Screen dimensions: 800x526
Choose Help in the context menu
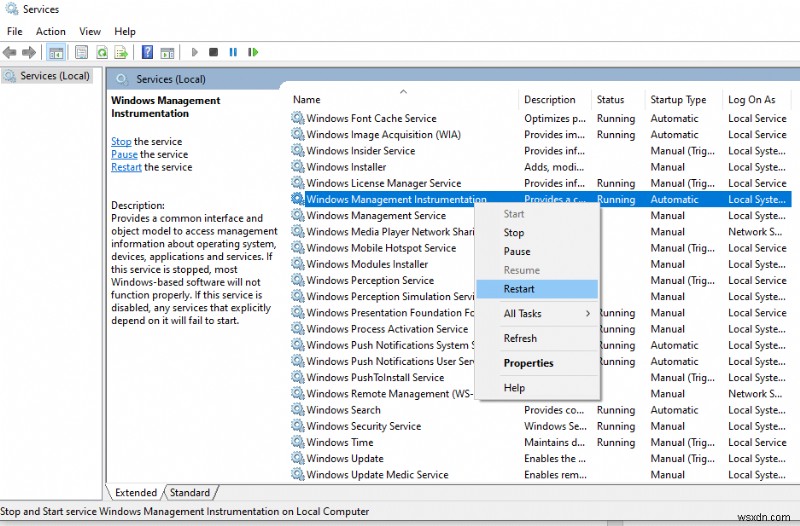coord(537,388)
